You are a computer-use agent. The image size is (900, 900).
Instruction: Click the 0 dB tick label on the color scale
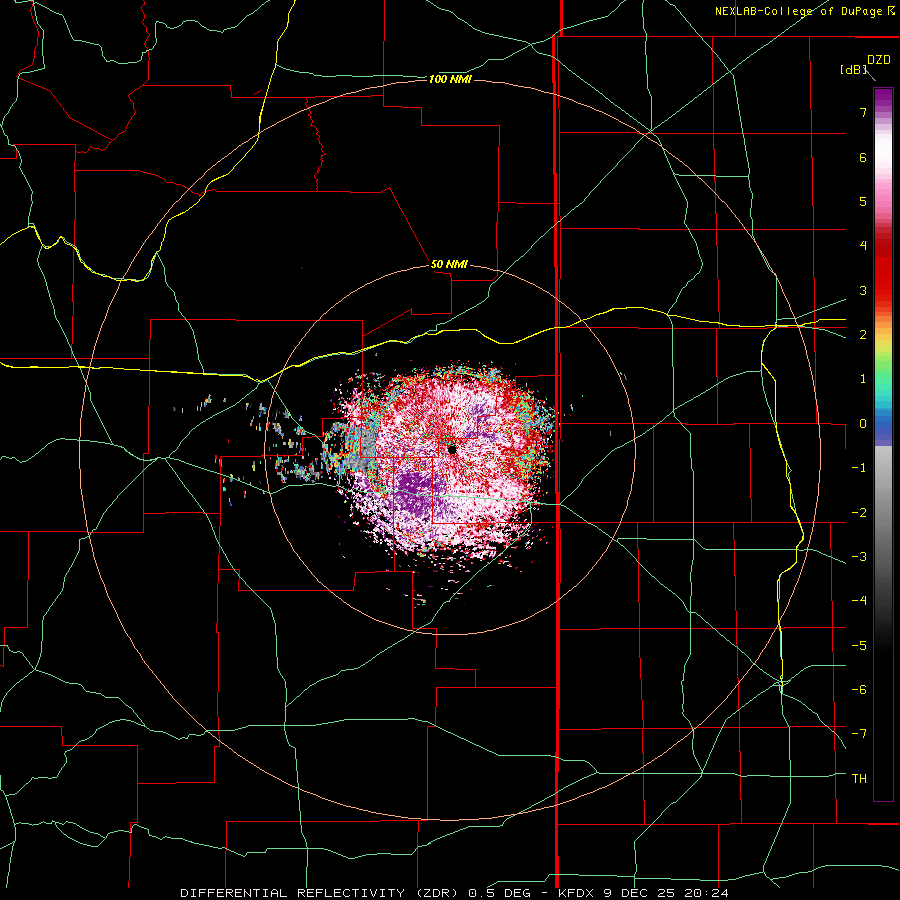[863, 424]
